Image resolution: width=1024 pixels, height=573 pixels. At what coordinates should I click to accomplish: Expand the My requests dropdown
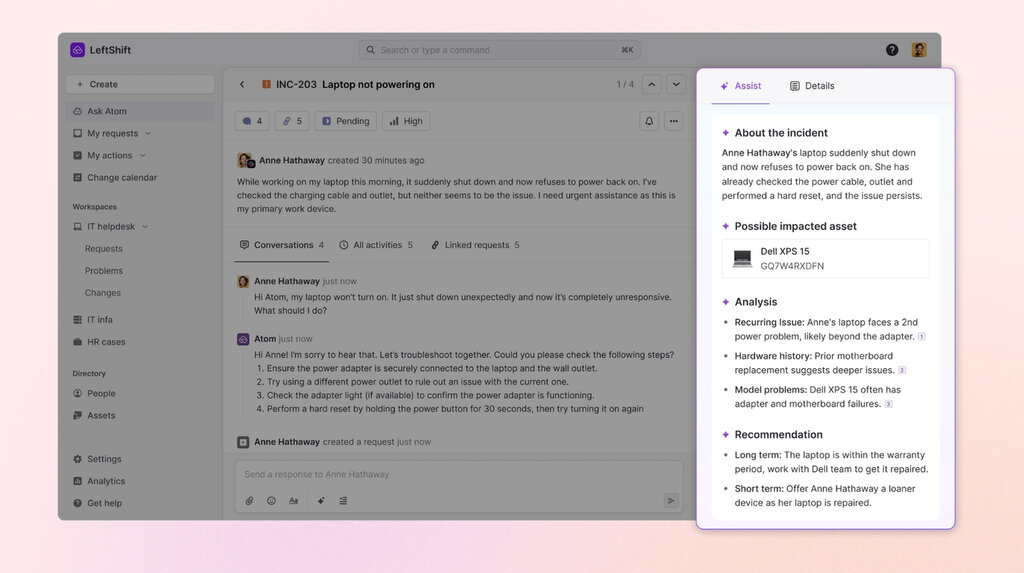[x=148, y=134]
